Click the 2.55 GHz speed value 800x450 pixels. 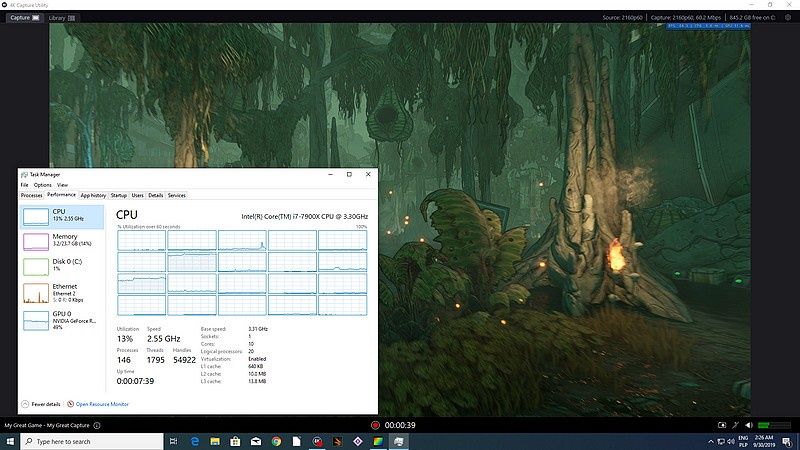(x=163, y=339)
